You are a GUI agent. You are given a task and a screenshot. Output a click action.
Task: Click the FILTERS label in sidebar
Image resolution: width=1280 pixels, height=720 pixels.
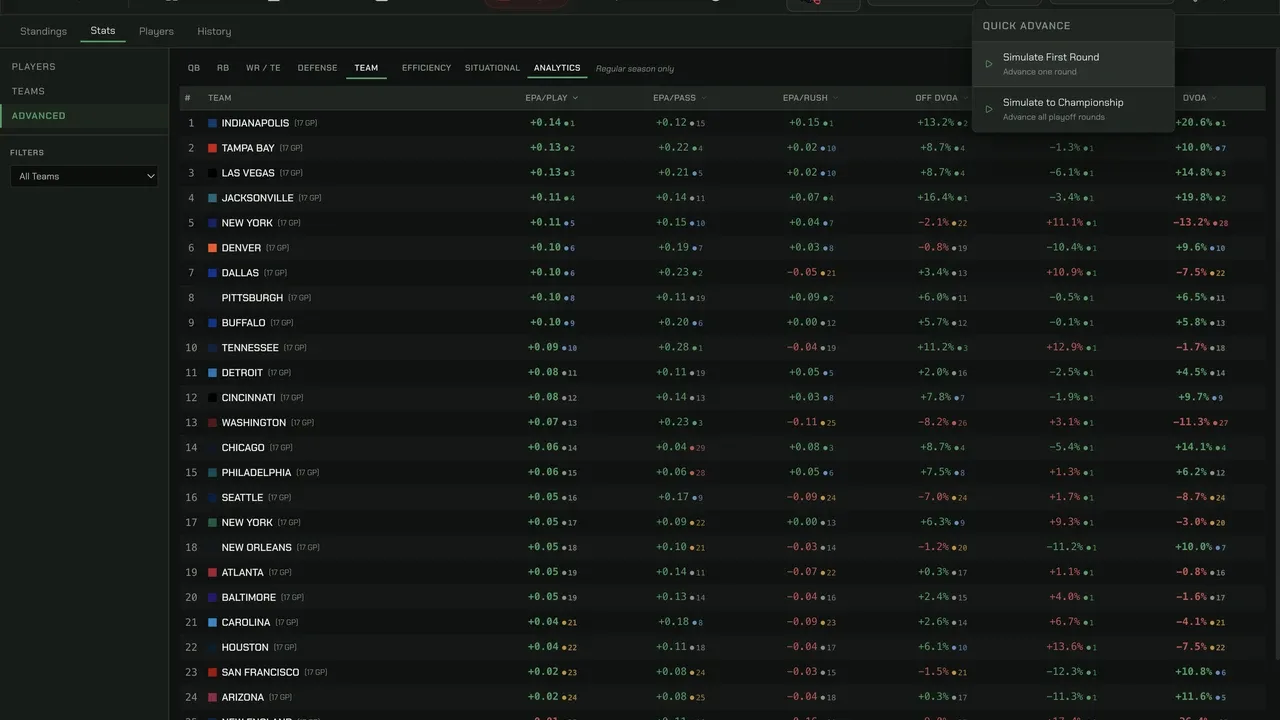coord(27,153)
